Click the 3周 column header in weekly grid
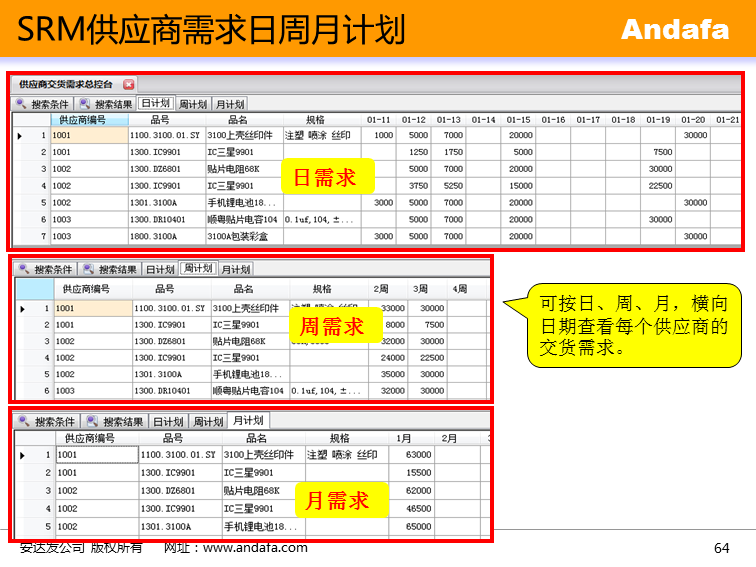Viewport: 756px width, 567px height. [x=424, y=290]
